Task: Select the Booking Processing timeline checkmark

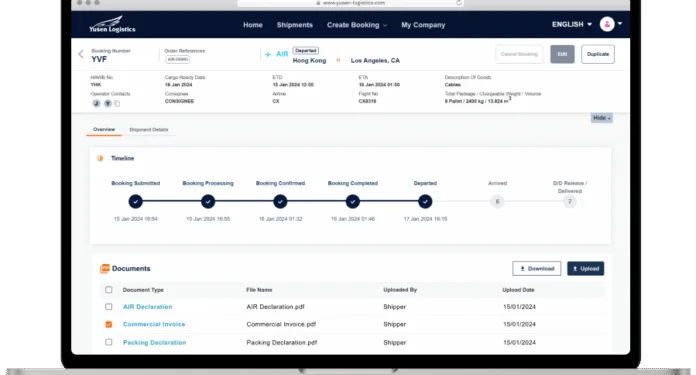Action: 208,201
